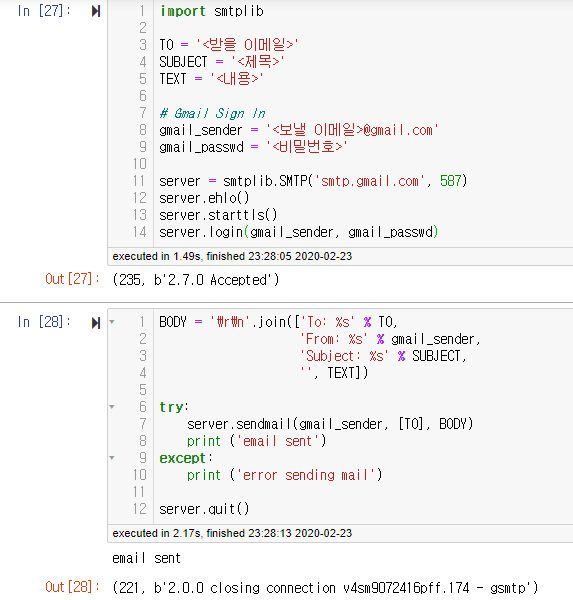Click line number 12 in cell 28
The width and height of the screenshot is (573, 600).
point(140,509)
